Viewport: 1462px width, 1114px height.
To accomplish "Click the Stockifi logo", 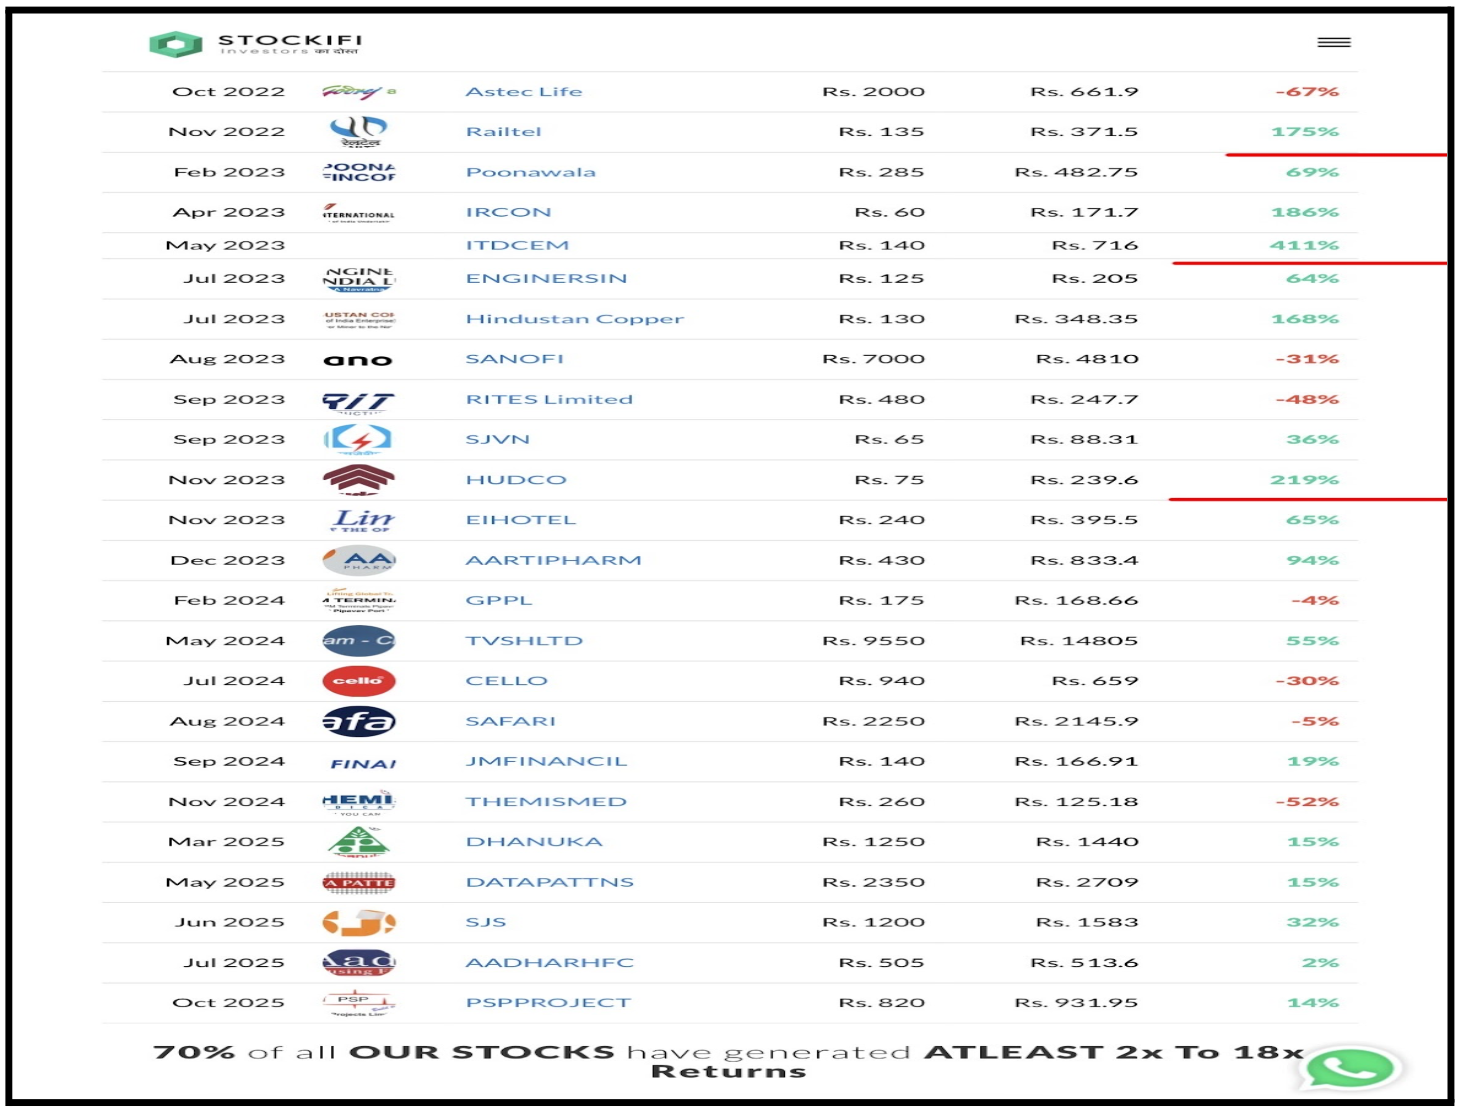I will 256,43.
